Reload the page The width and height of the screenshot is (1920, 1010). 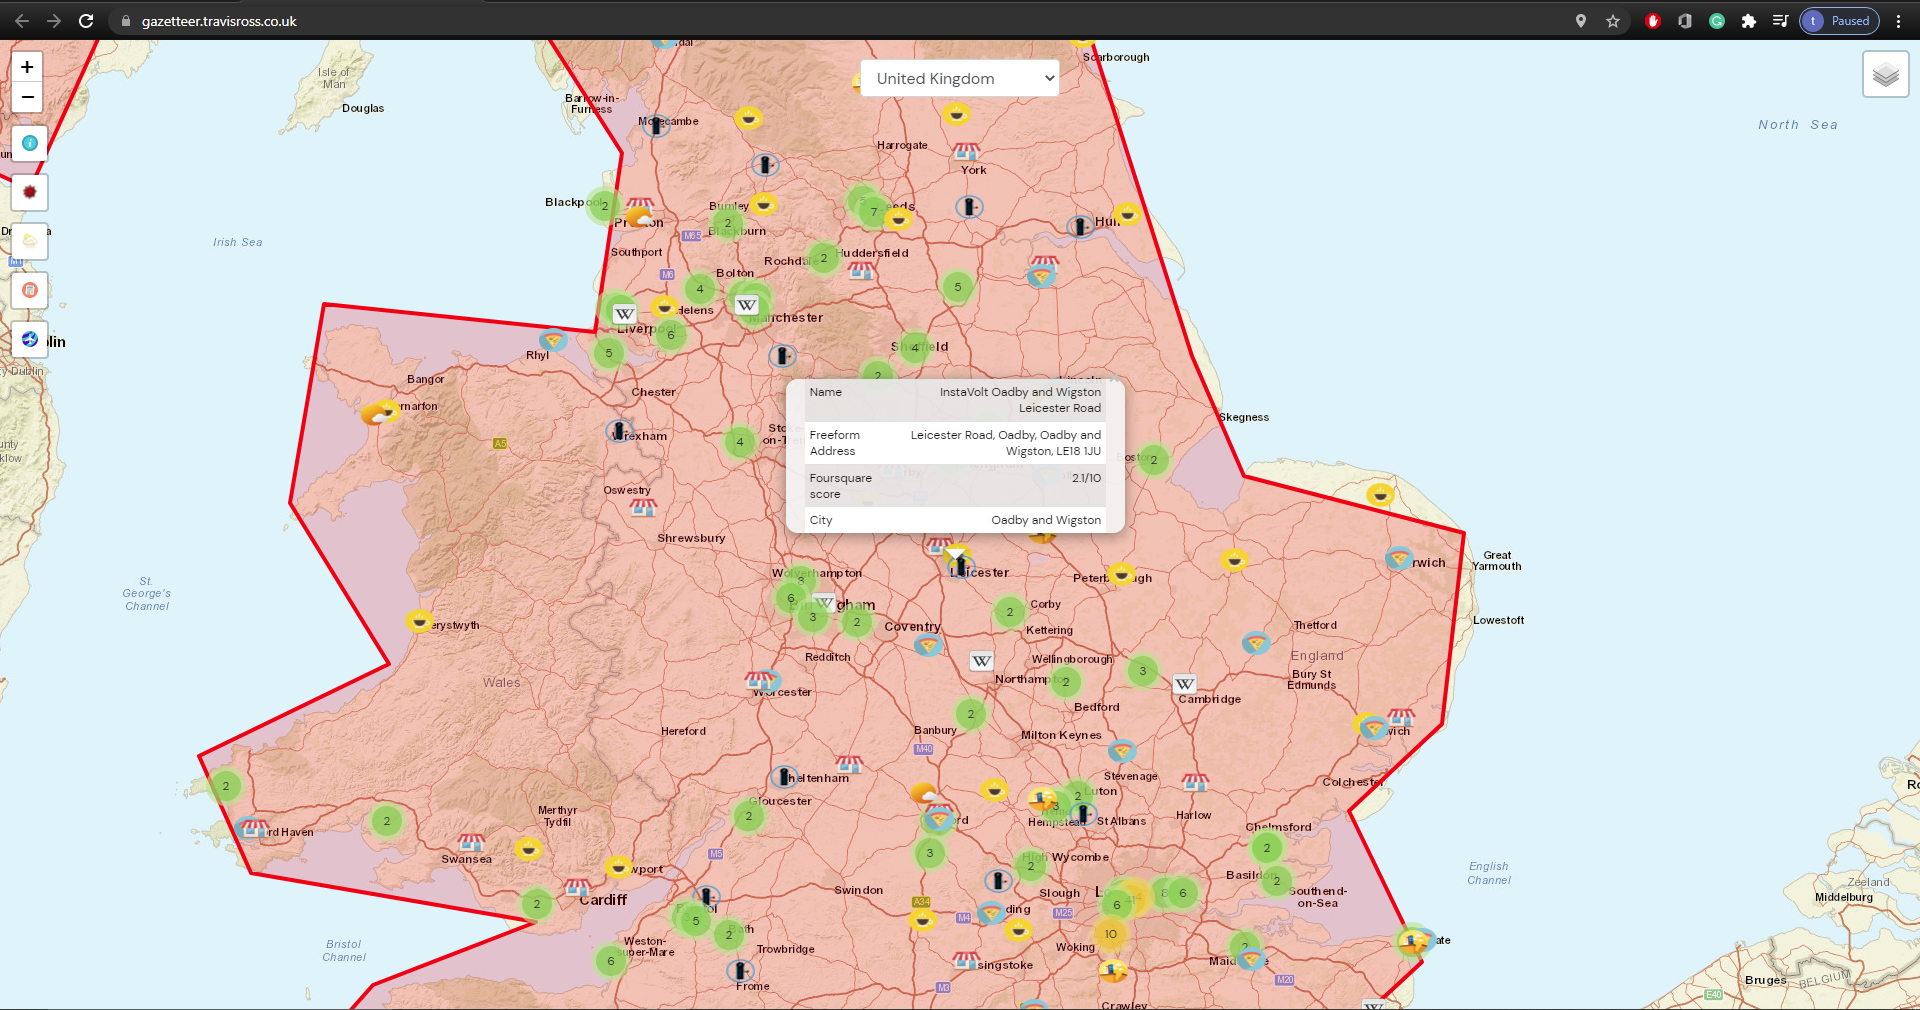[86, 21]
